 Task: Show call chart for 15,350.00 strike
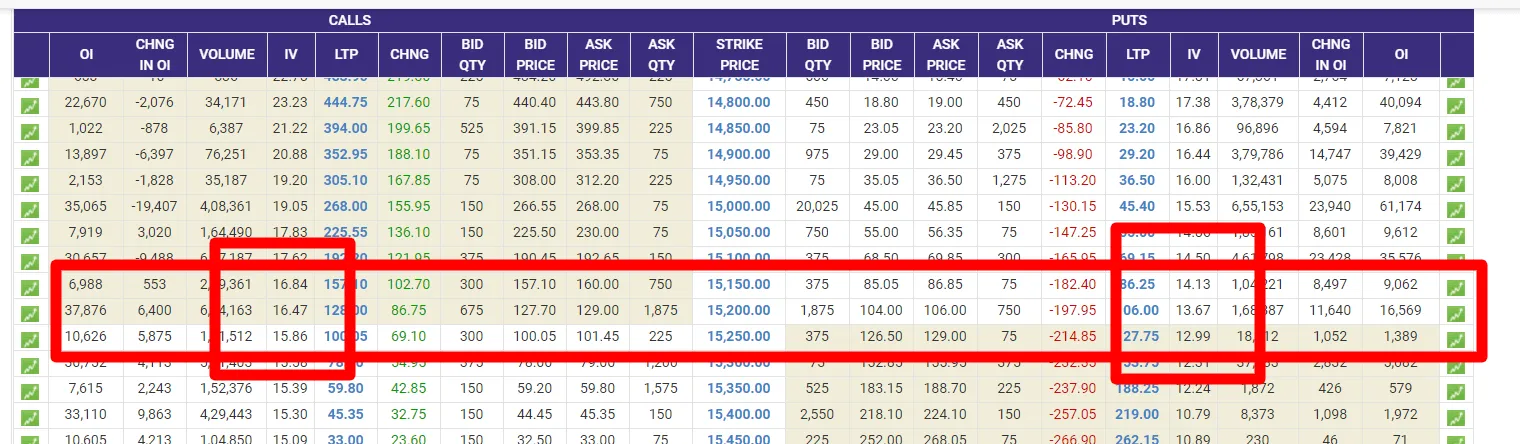pyautogui.click(x=30, y=391)
